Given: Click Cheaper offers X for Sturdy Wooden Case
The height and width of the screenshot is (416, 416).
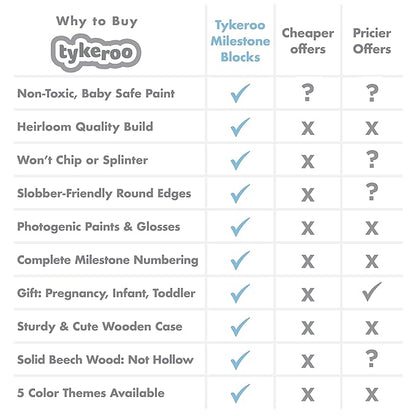Looking at the screenshot, I should pos(308,328).
